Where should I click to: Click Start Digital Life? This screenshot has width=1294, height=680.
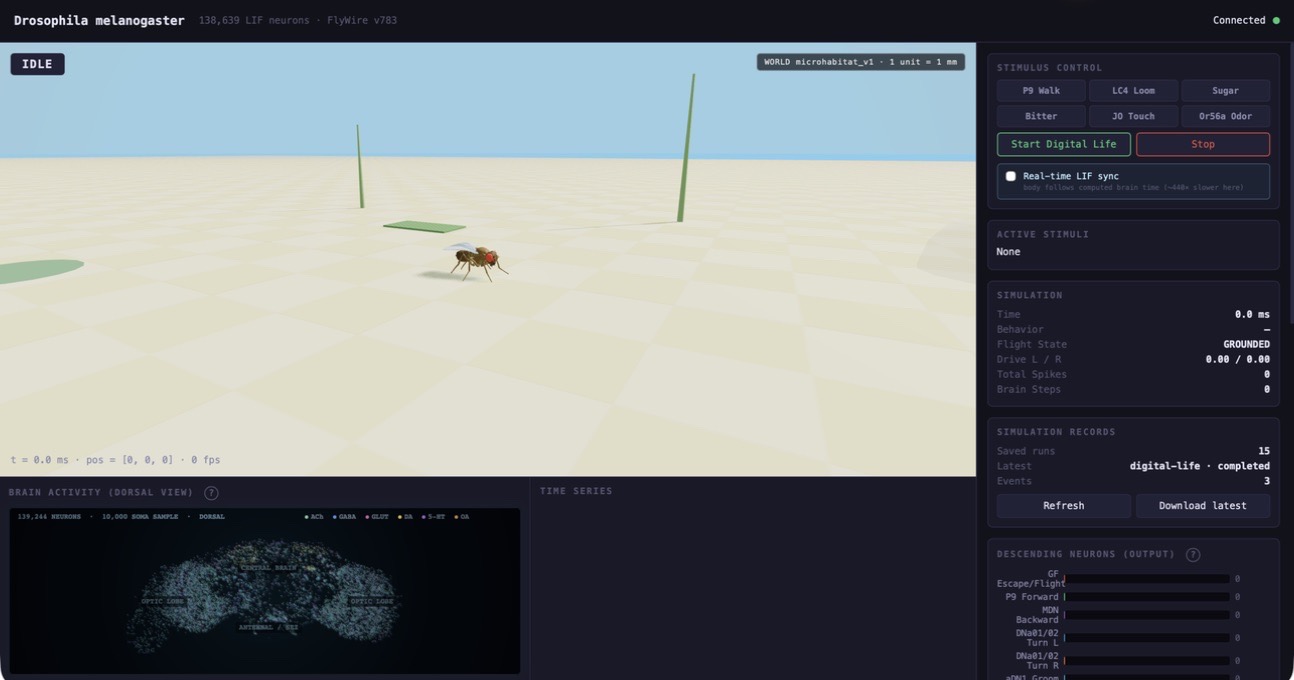click(x=1063, y=144)
